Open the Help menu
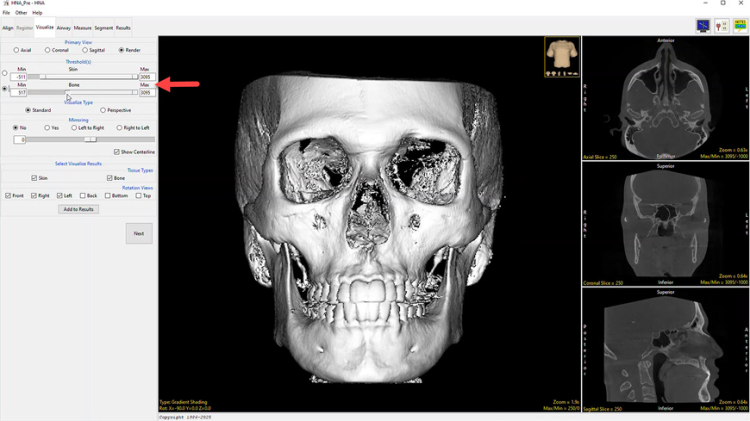This screenshot has width=750, height=421. pos(37,13)
